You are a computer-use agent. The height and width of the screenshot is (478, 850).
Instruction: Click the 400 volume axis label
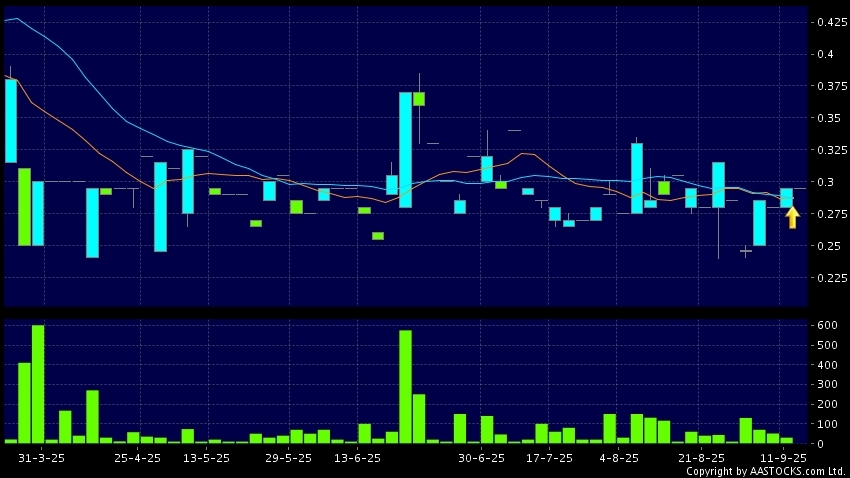click(x=827, y=365)
